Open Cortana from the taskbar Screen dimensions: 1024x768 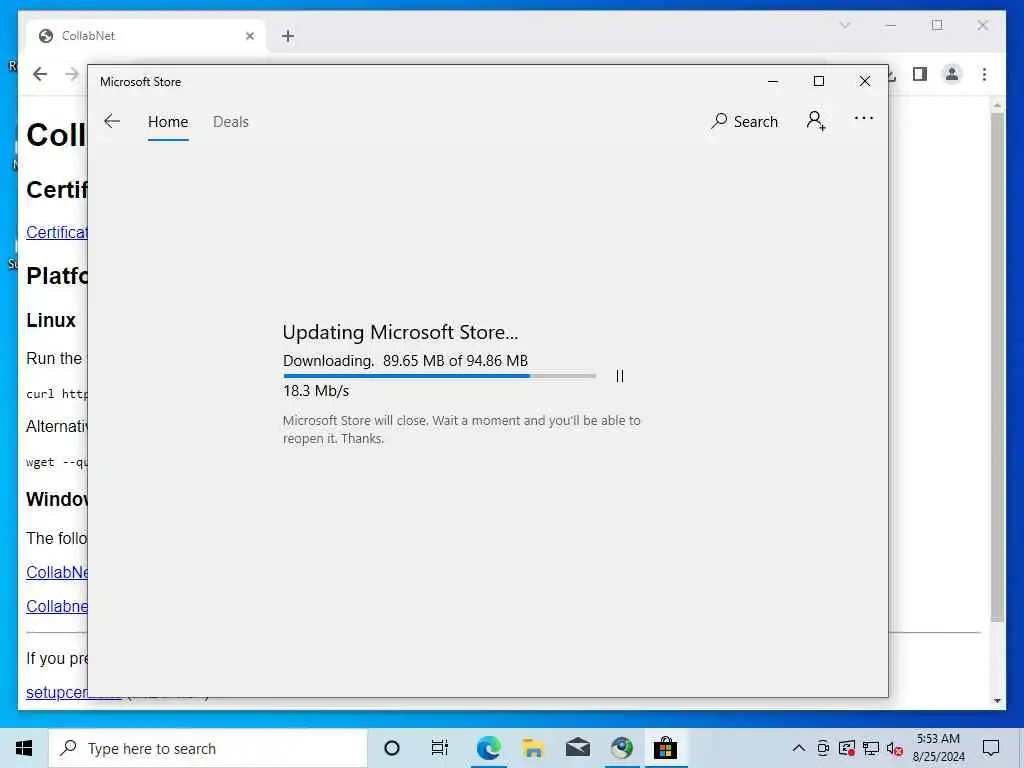[392, 748]
